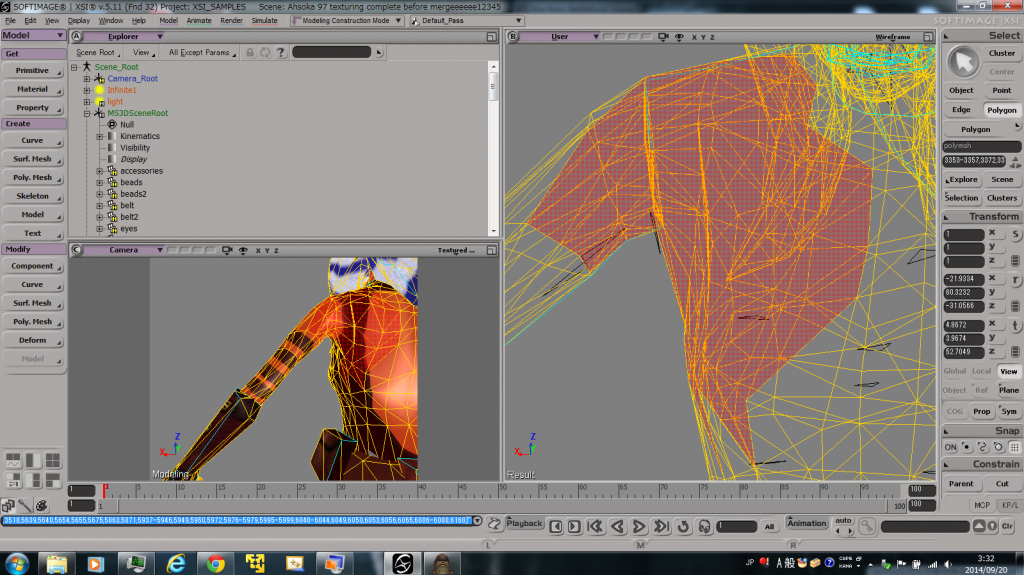Click the highlighted polygon selection script field
Screen dimensions: 1024x575
tap(236, 521)
